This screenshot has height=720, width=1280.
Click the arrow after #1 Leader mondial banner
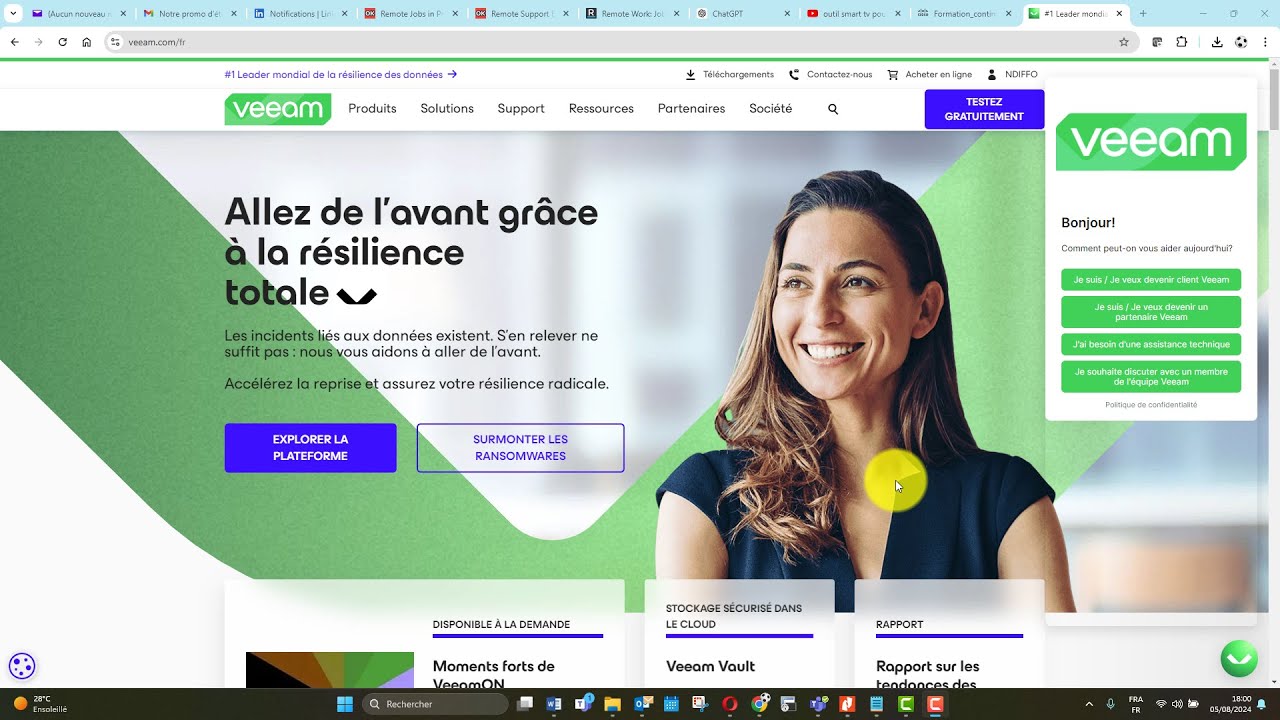452,74
